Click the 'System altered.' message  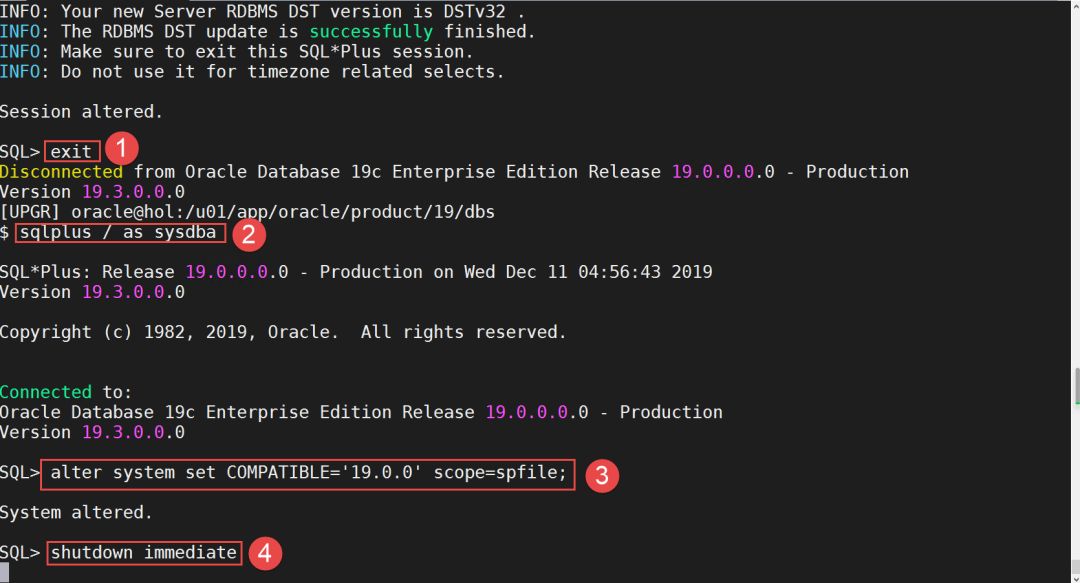tap(76, 513)
